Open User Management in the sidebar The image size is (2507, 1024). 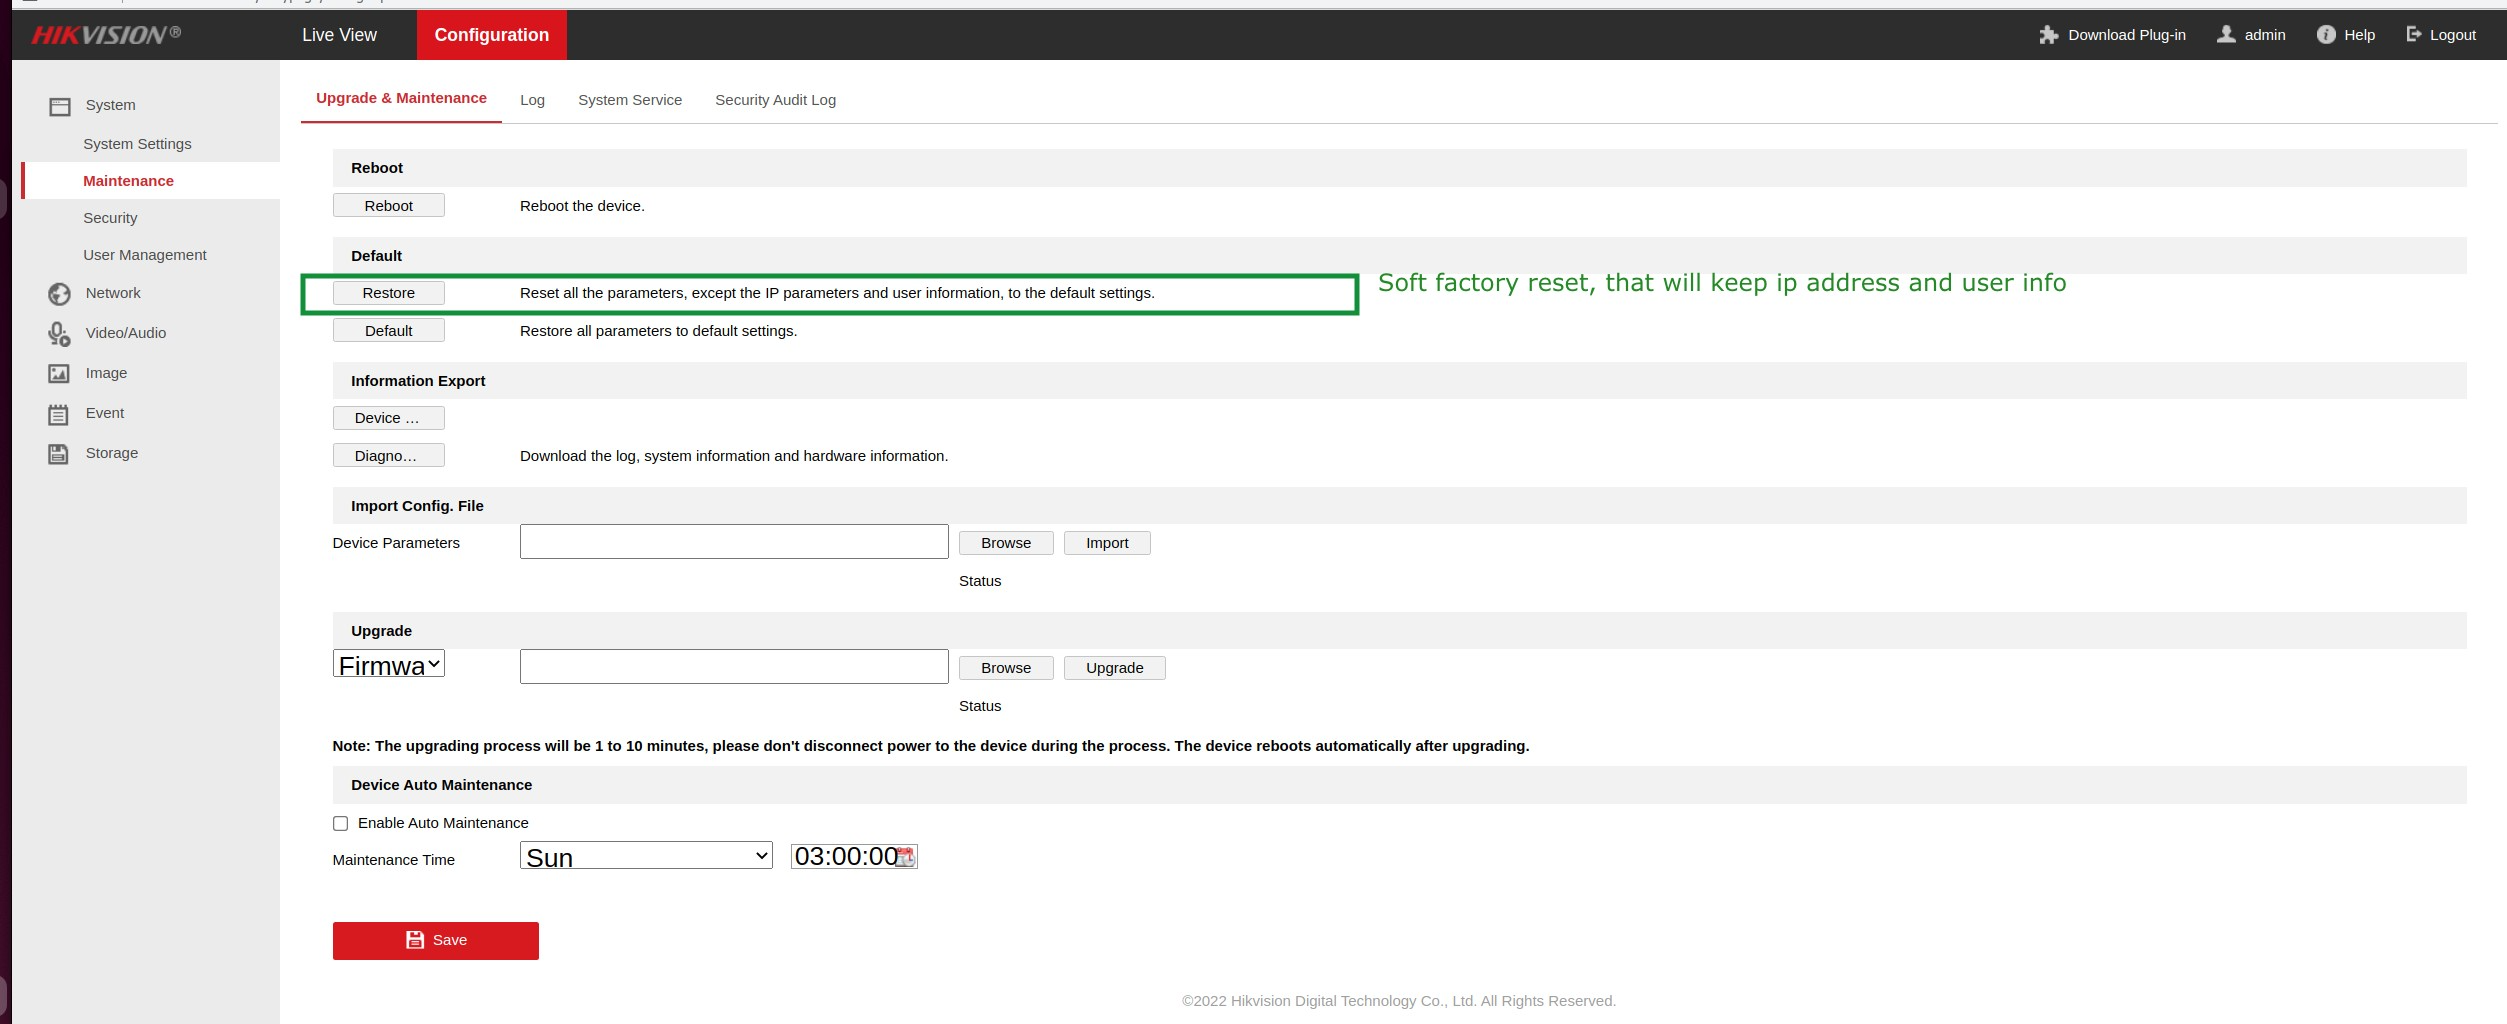coord(145,255)
